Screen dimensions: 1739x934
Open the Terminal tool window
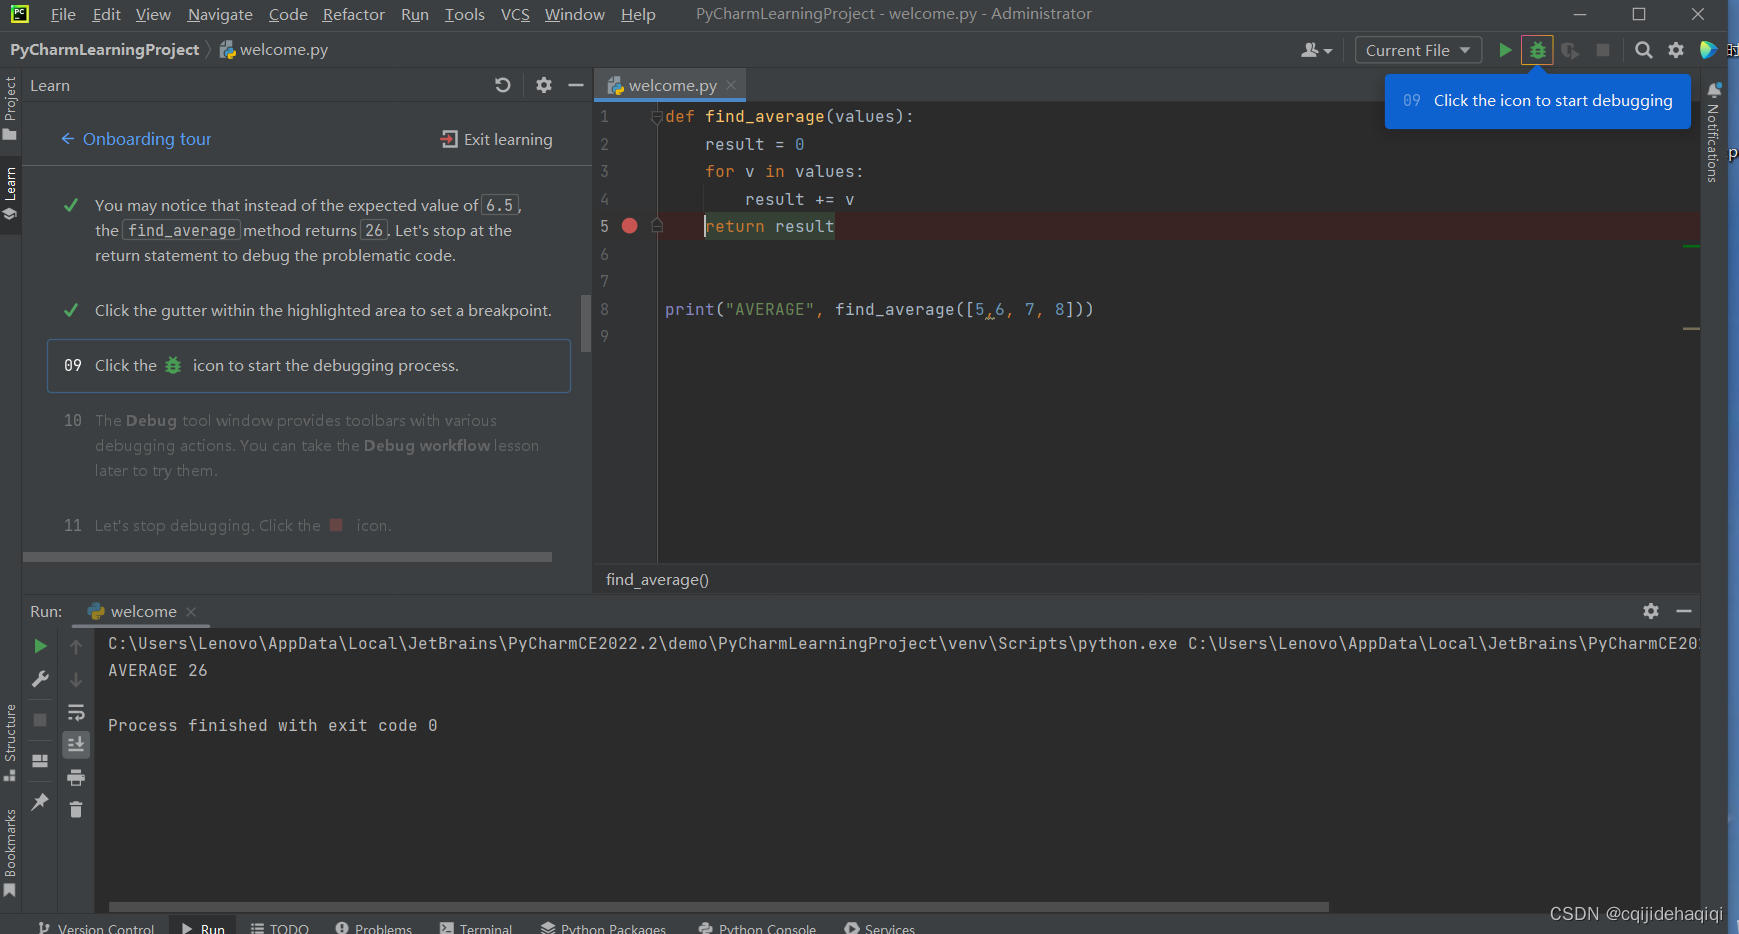coord(476,928)
